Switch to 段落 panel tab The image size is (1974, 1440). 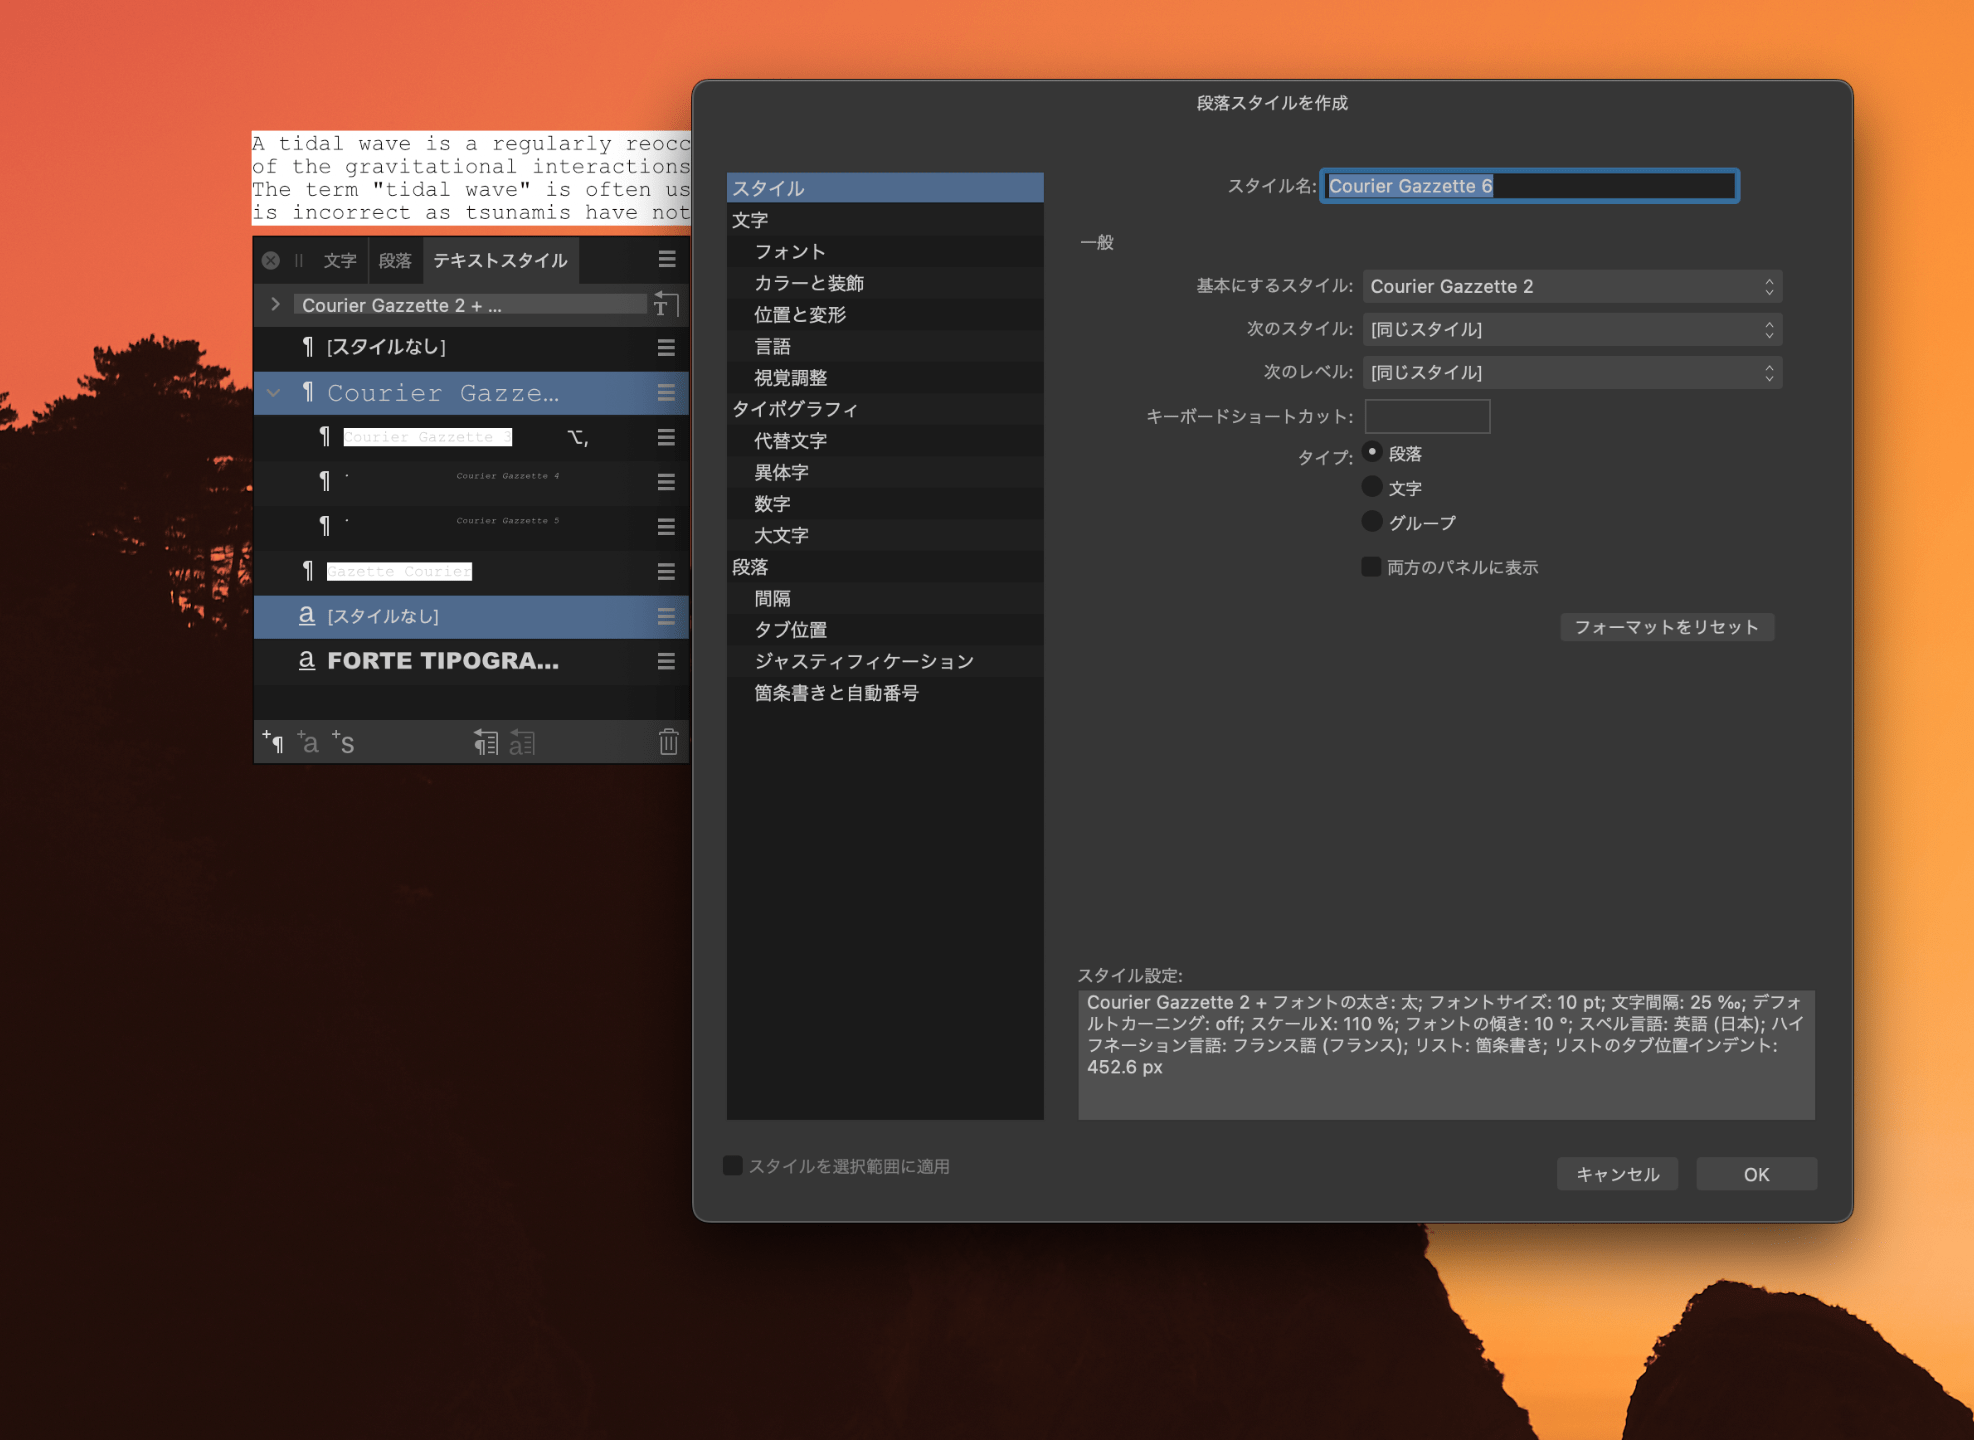395,260
